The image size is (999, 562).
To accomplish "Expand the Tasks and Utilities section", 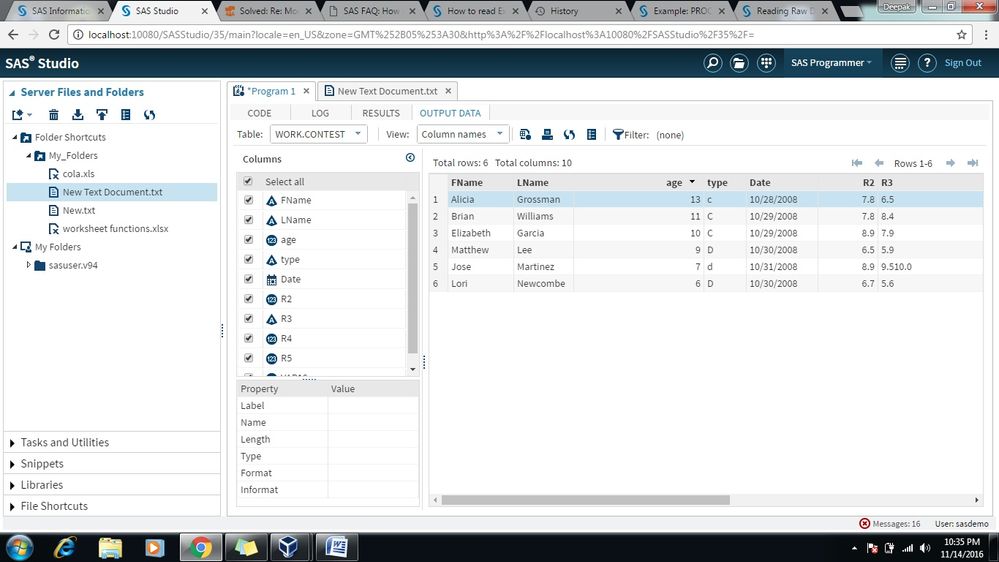I will pyautogui.click(x=12, y=443).
